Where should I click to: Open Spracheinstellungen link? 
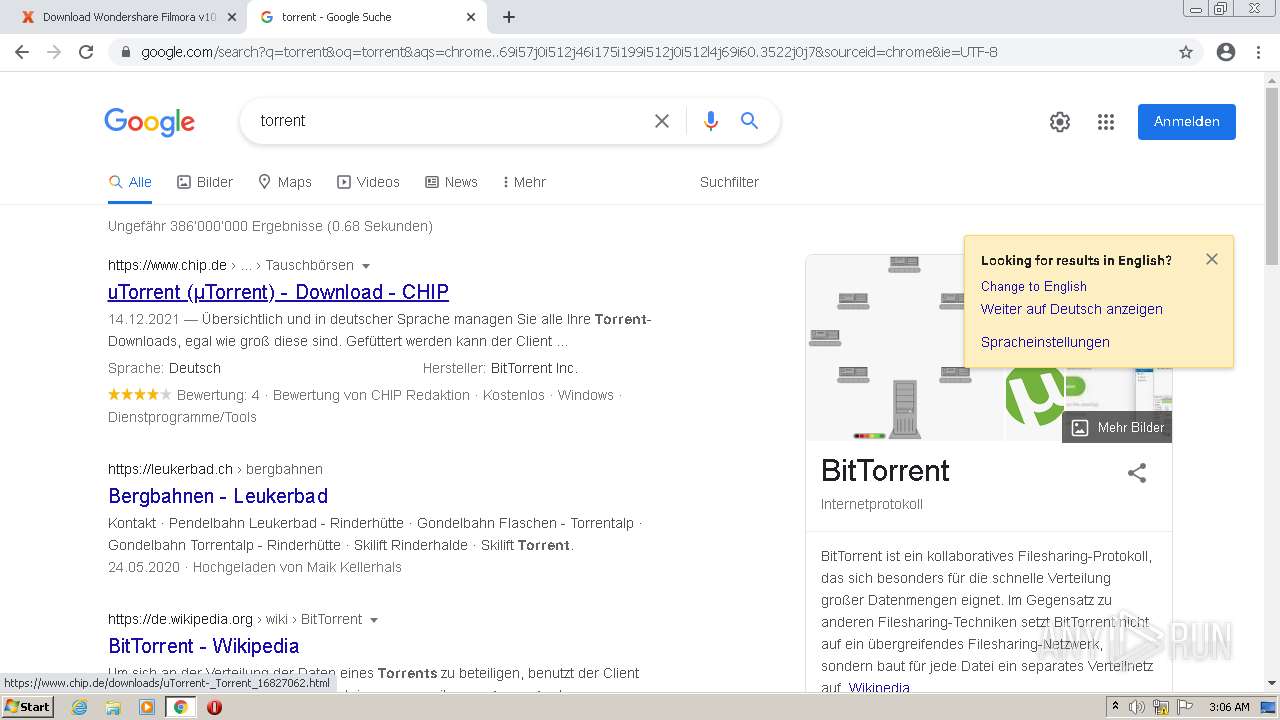[x=1045, y=342]
